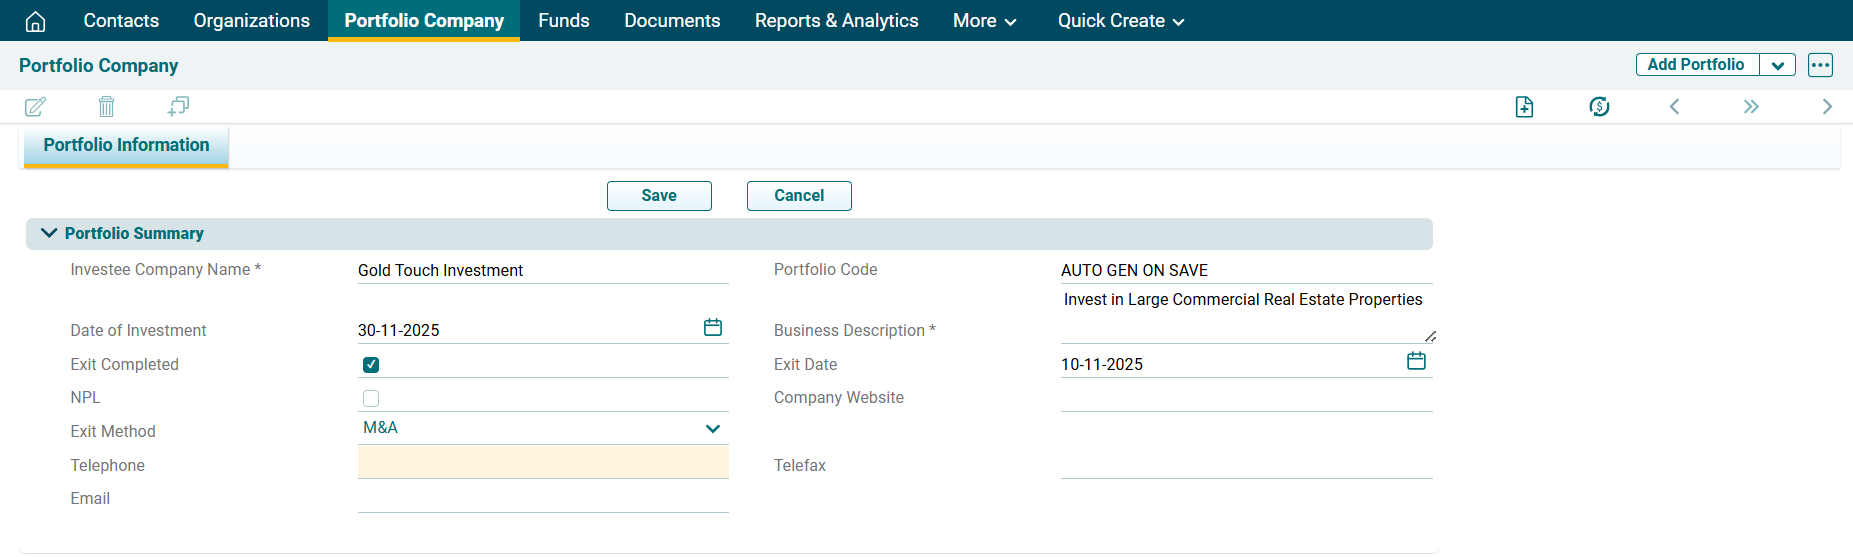The image size is (1853, 557).
Task: Click the double-chevron skip icon
Action: point(1750,107)
